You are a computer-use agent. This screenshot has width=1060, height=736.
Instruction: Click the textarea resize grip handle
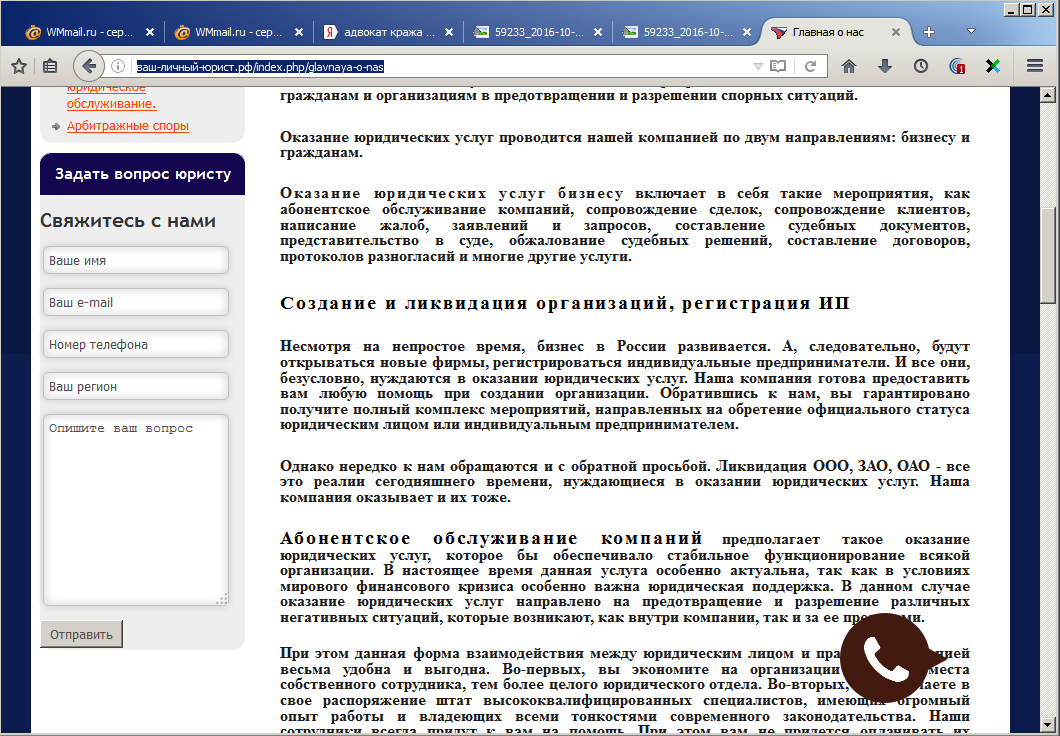222,599
